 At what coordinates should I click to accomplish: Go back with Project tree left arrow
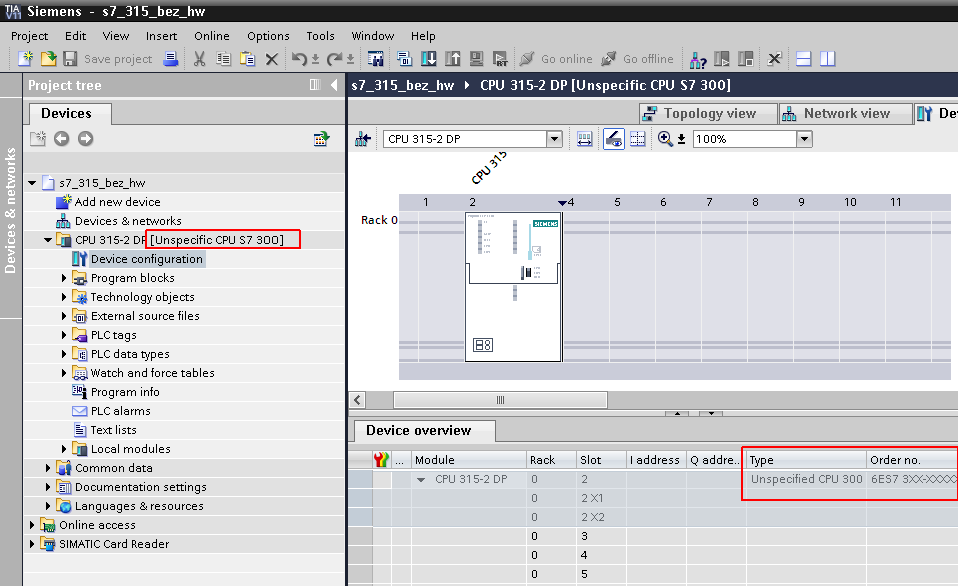pos(62,139)
